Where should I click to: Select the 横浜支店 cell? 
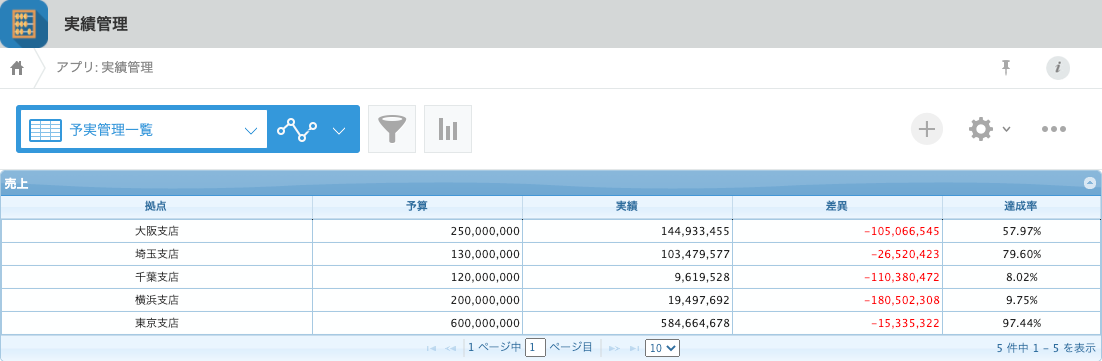point(157,300)
